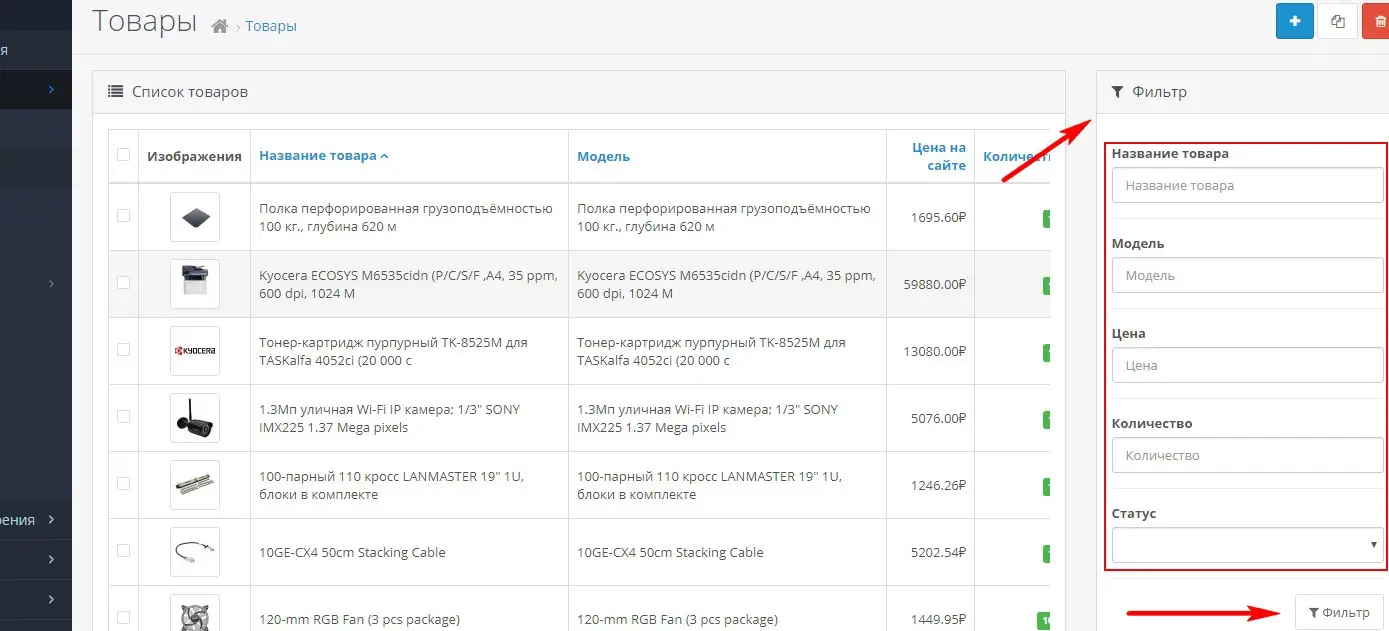Sort by Модель column header
1389x631 pixels.
click(603, 156)
